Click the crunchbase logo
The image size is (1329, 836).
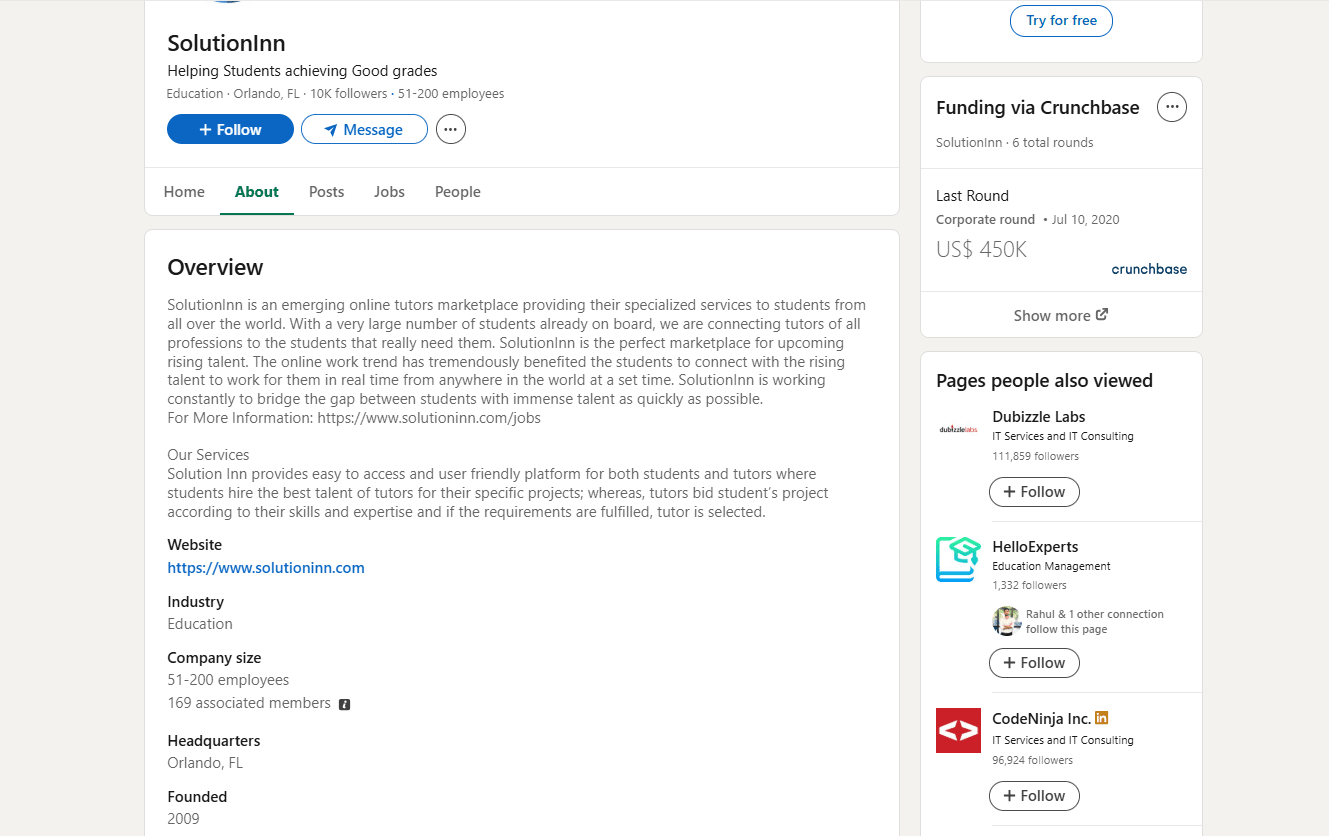point(1149,269)
